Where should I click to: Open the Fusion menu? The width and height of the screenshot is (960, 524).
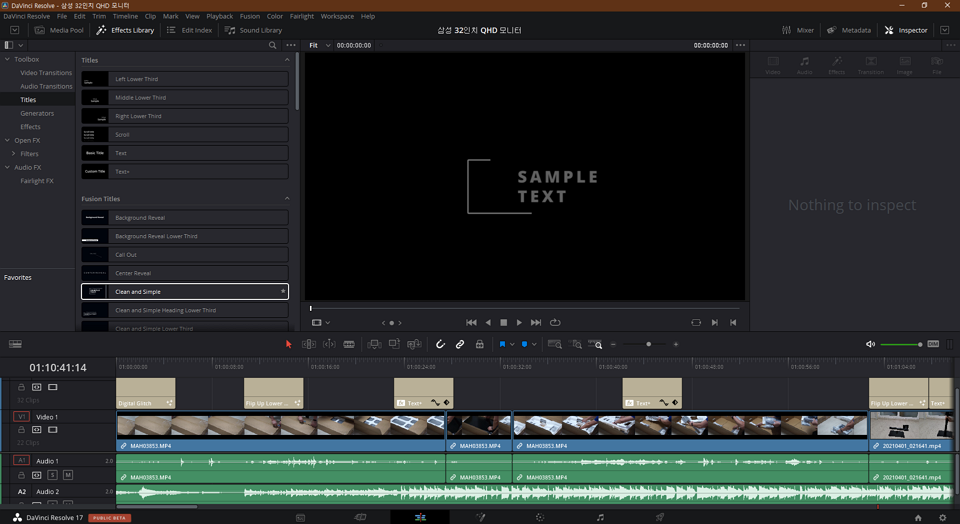coord(249,16)
